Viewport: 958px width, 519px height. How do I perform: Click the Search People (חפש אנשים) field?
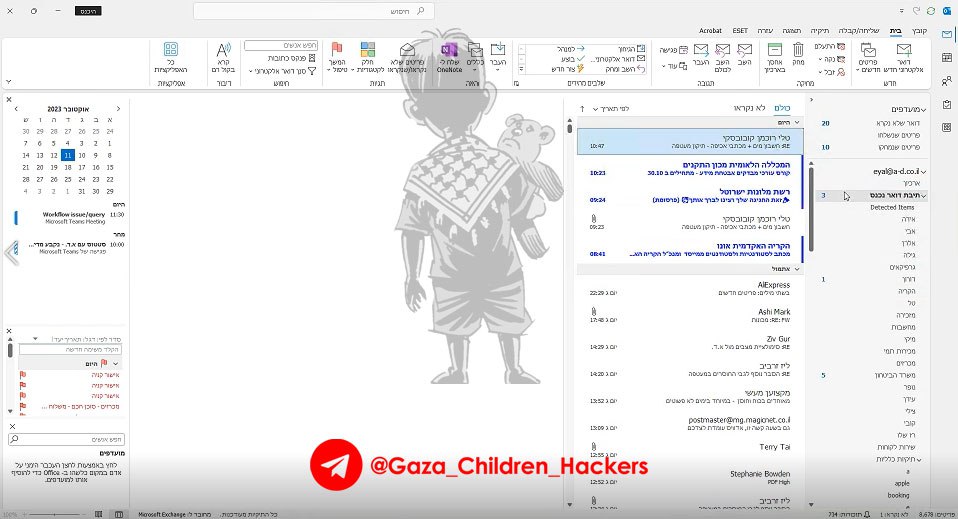coord(280,45)
